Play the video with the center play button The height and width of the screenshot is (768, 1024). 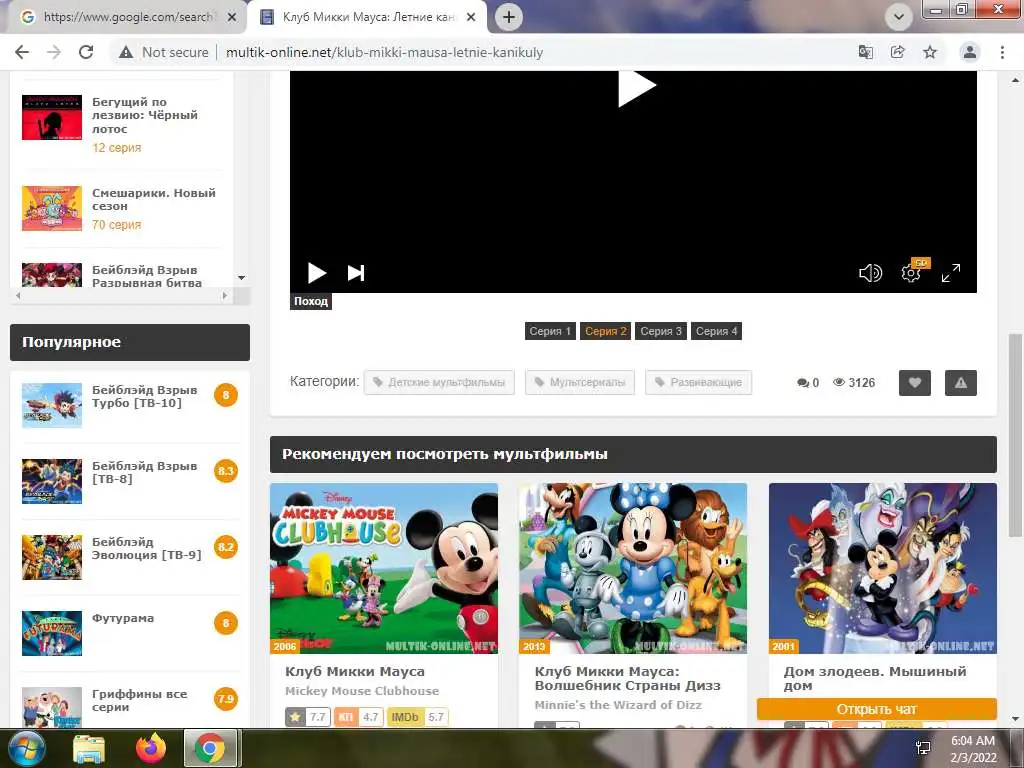[x=637, y=88]
